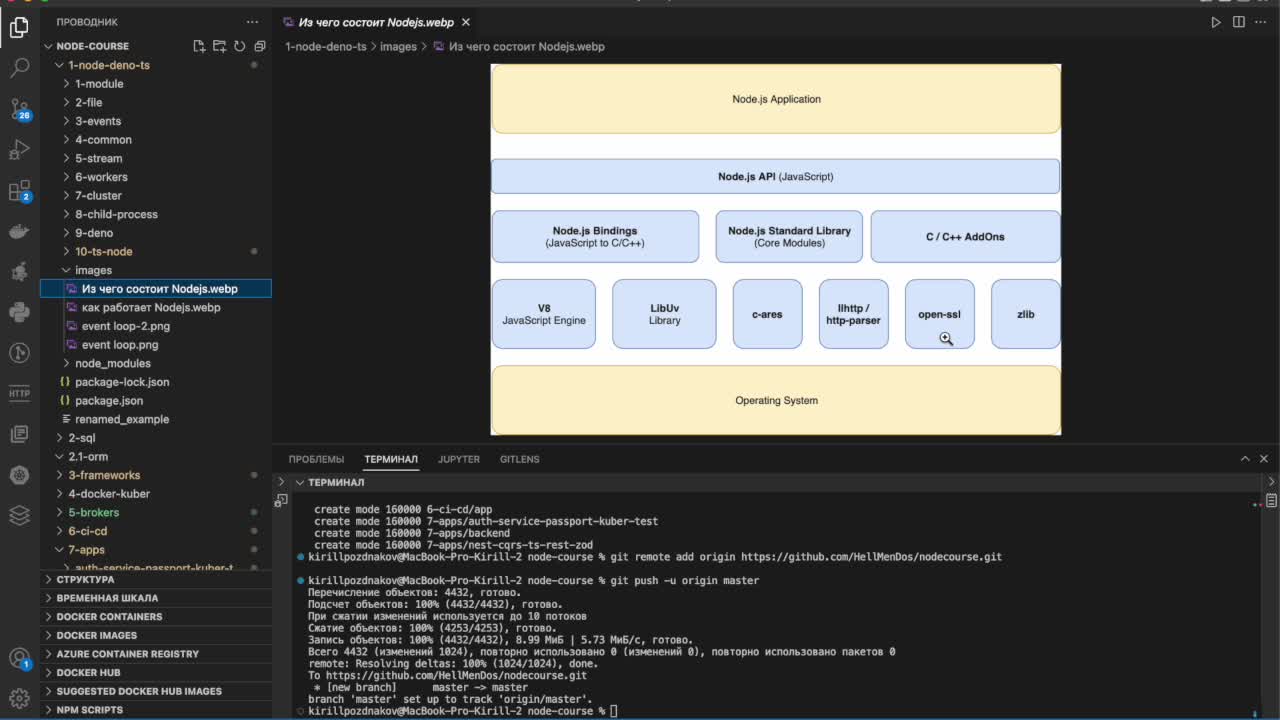
Task: Expand the NPM SCRIPTS section
Action: pyautogui.click(x=156, y=709)
